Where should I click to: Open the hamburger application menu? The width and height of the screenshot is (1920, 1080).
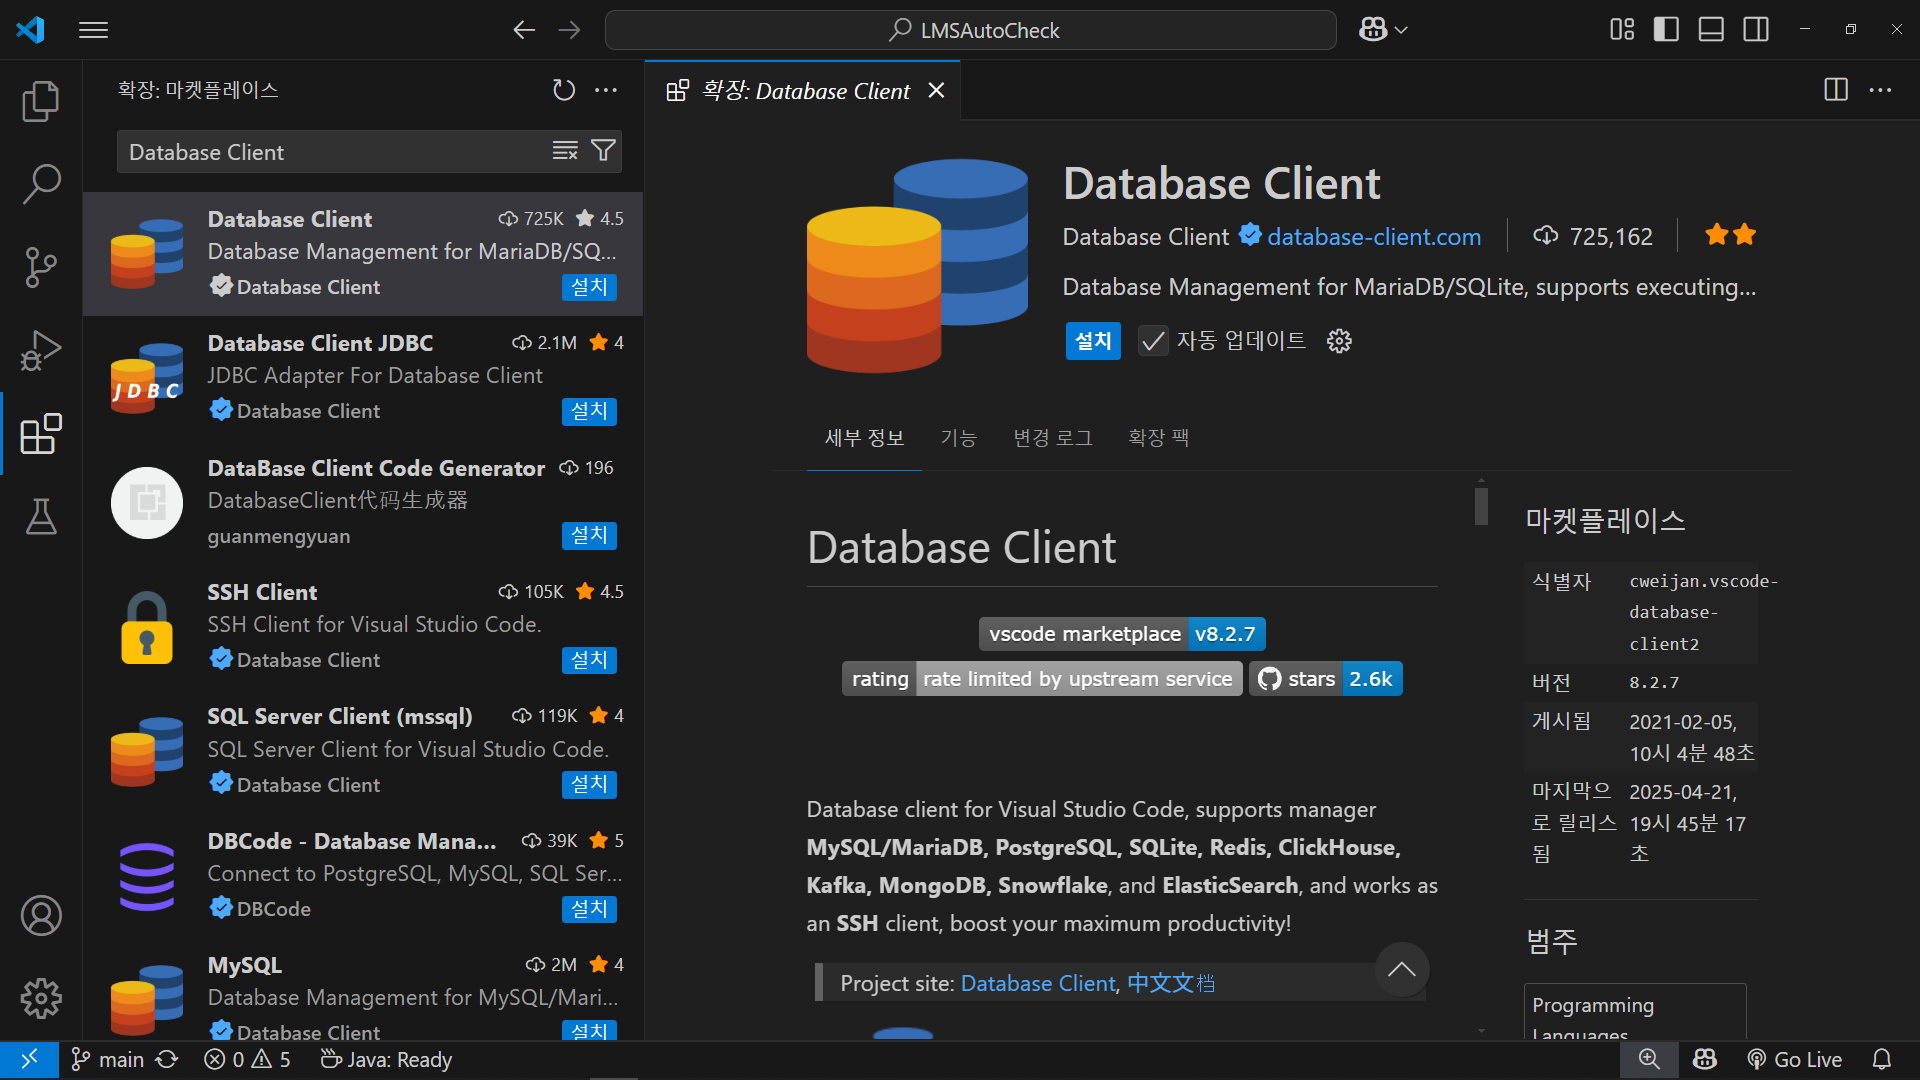tap(93, 30)
